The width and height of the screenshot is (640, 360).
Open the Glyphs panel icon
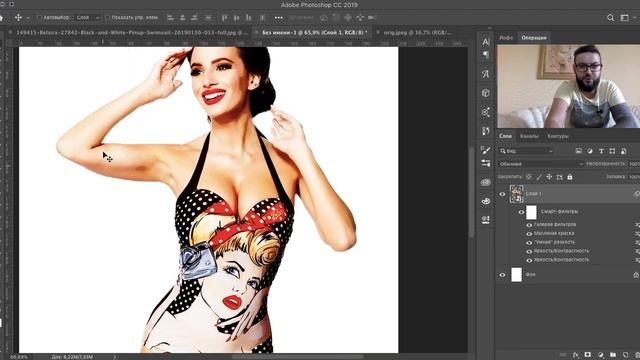[x=486, y=74]
